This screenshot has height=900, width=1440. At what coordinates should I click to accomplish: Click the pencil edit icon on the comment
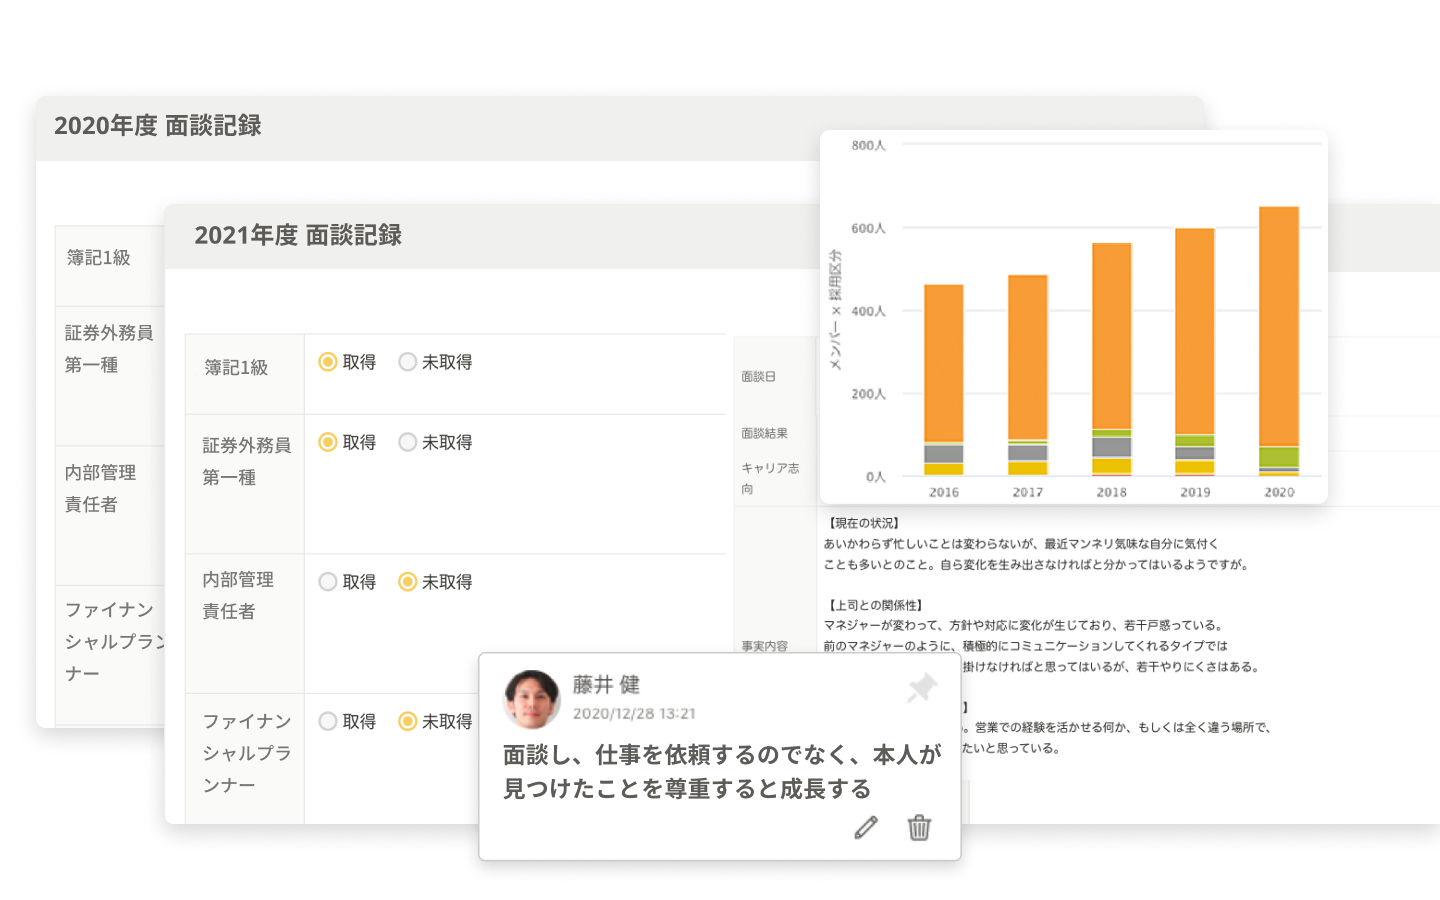[866, 827]
